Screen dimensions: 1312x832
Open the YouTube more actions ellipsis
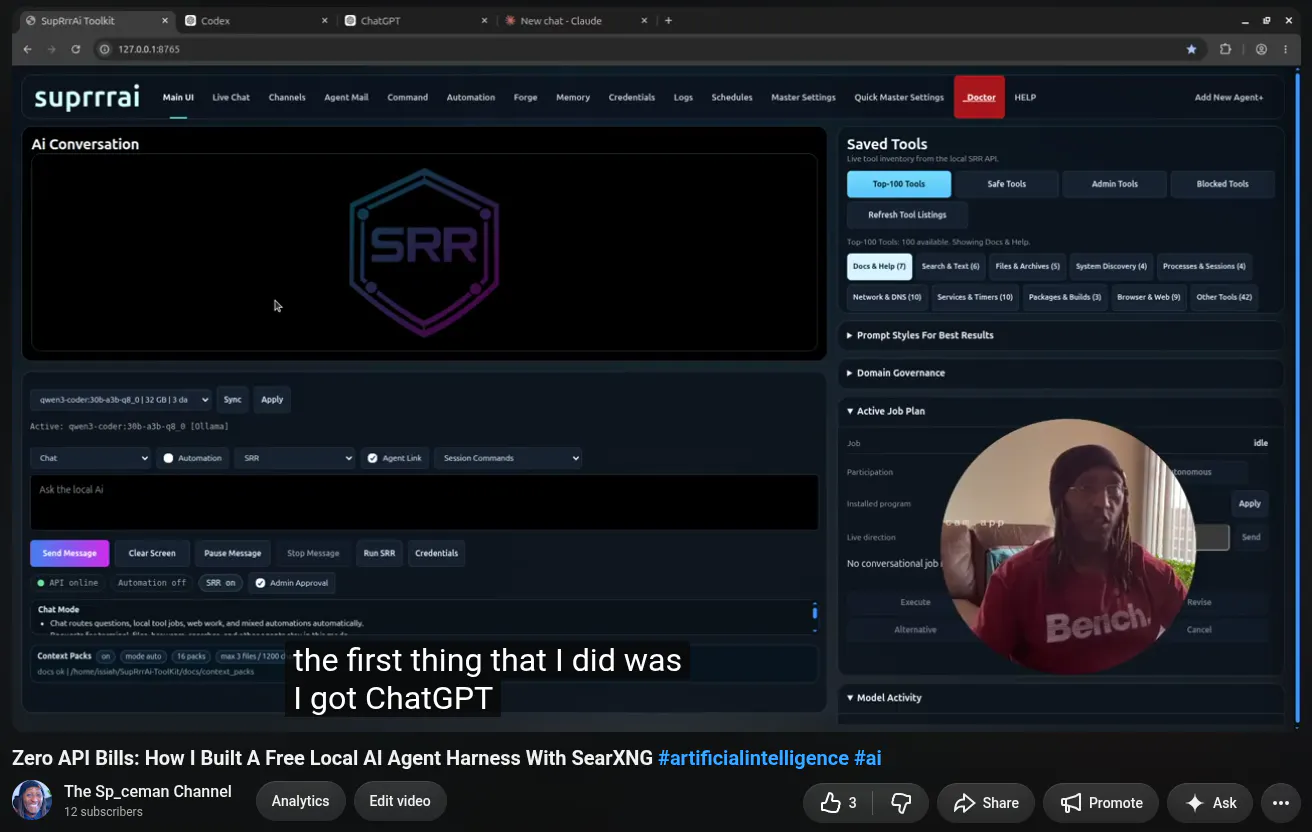[1281, 803]
